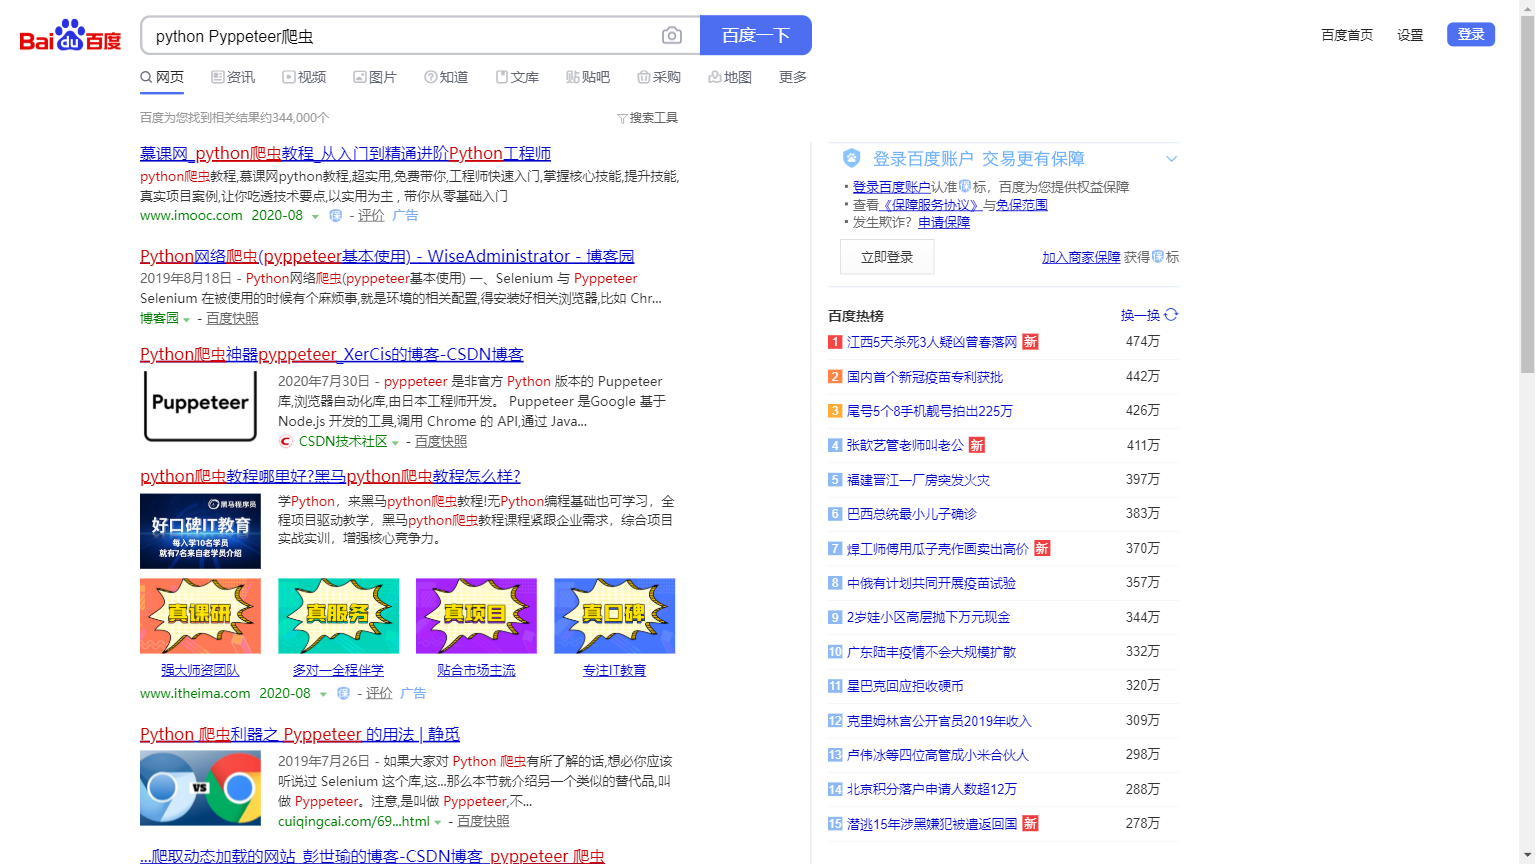Screen dimensions: 1536x864
Task: Click the shield icon in 登录百度账户 header
Action: coord(851,158)
